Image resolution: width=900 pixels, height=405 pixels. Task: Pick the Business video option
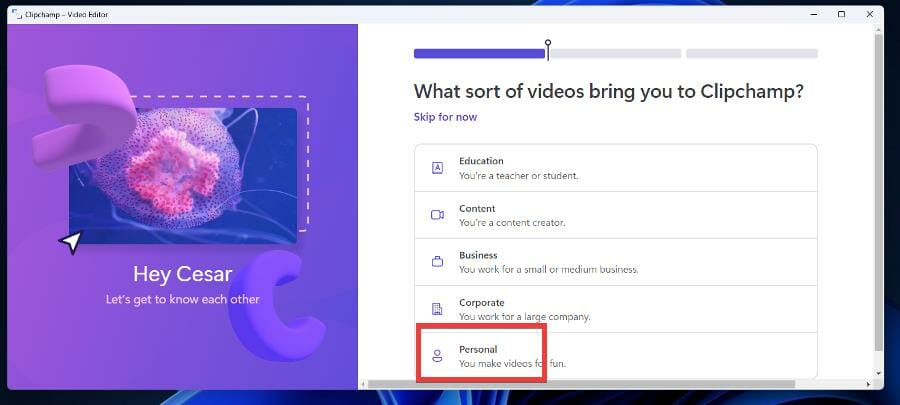(x=615, y=262)
